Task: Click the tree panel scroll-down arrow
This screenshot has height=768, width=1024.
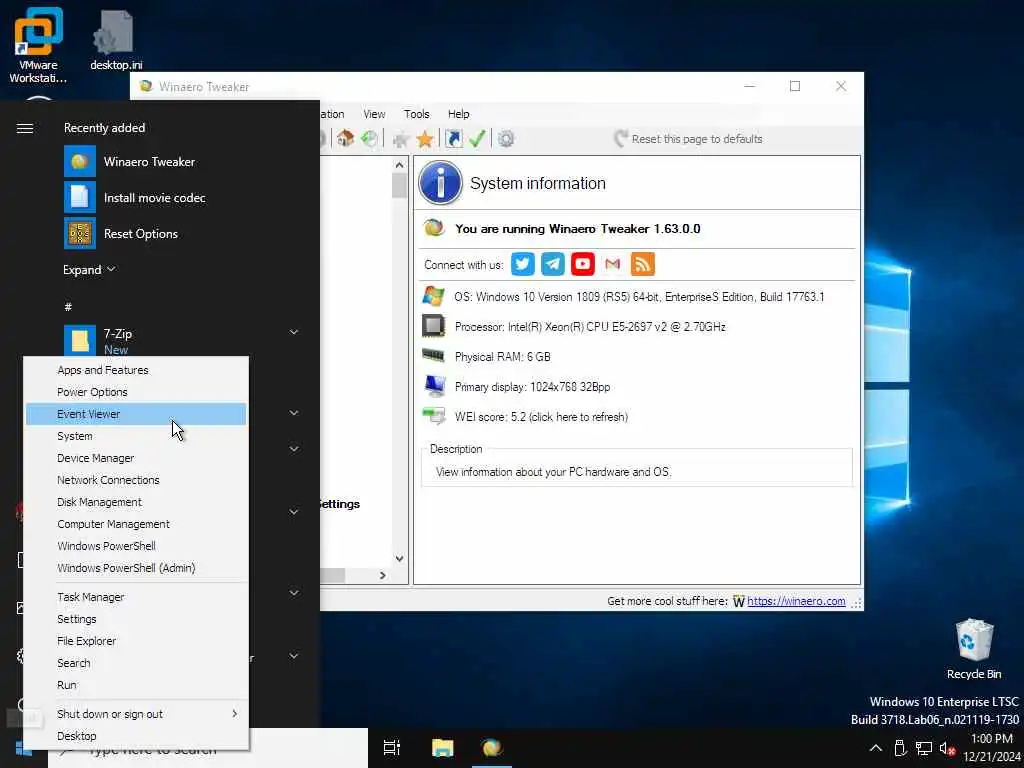Action: click(x=399, y=559)
